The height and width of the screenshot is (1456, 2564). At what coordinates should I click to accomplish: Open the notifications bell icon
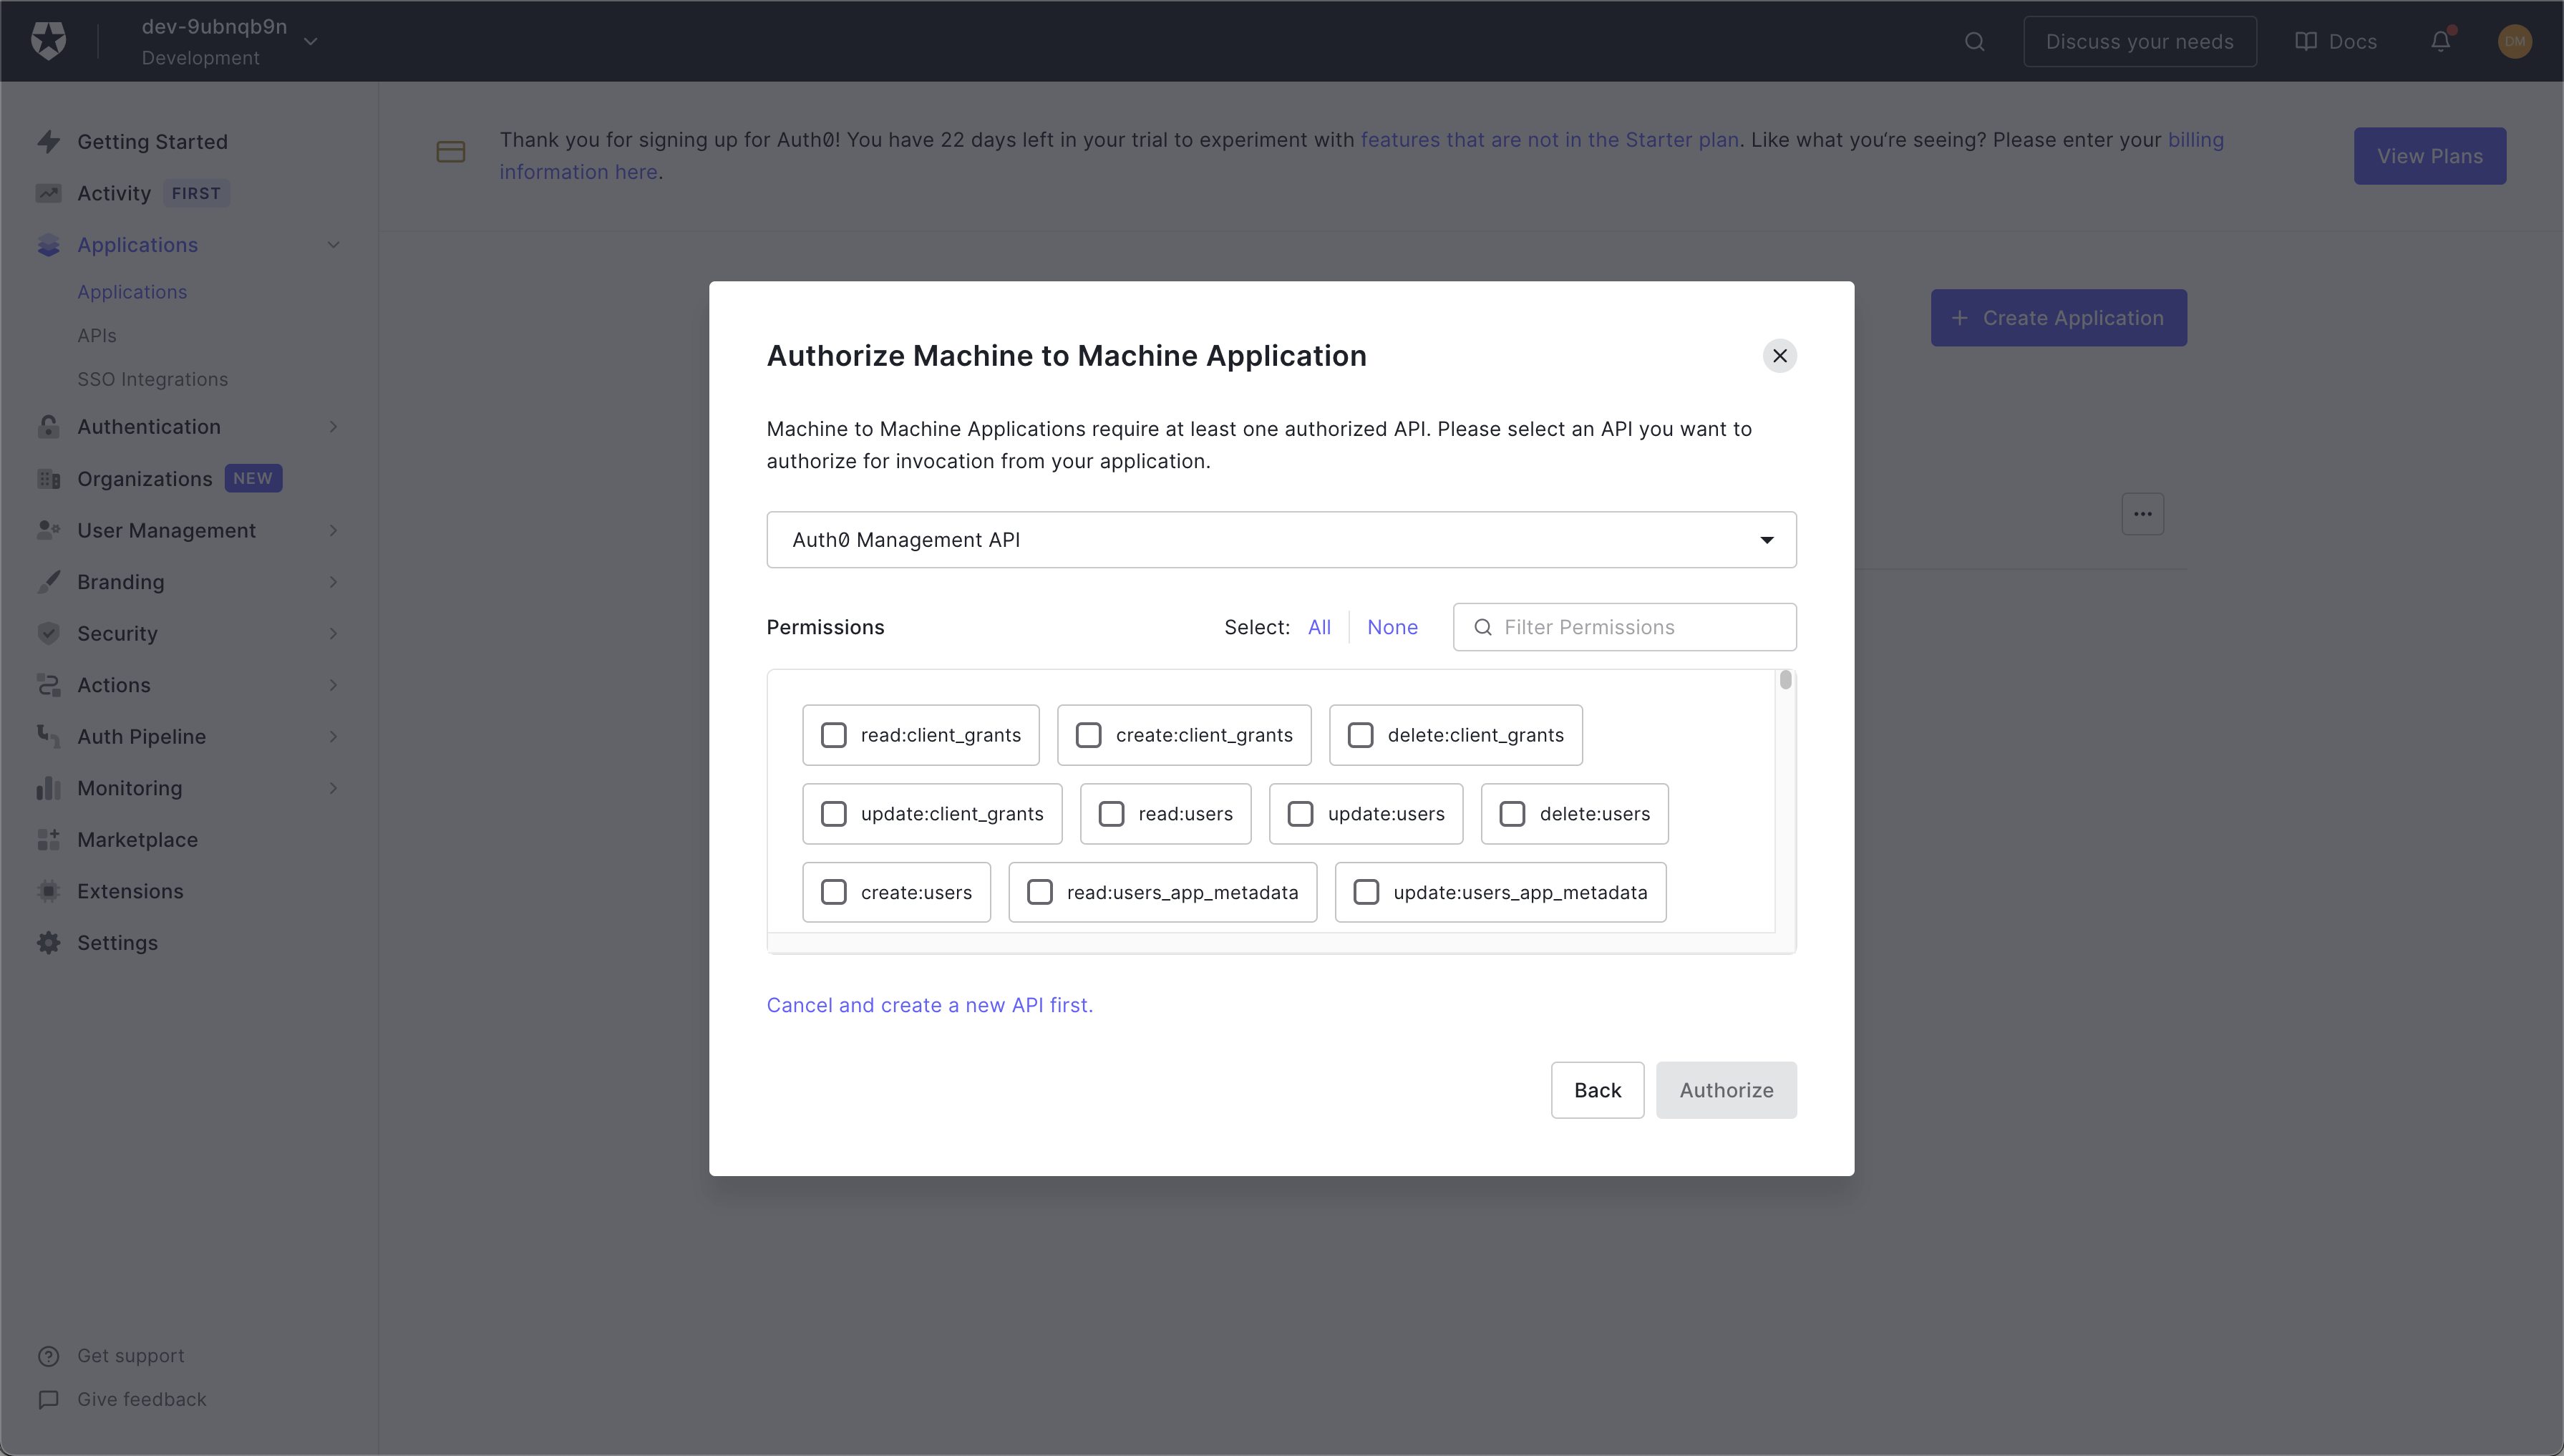pyautogui.click(x=2440, y=41)
